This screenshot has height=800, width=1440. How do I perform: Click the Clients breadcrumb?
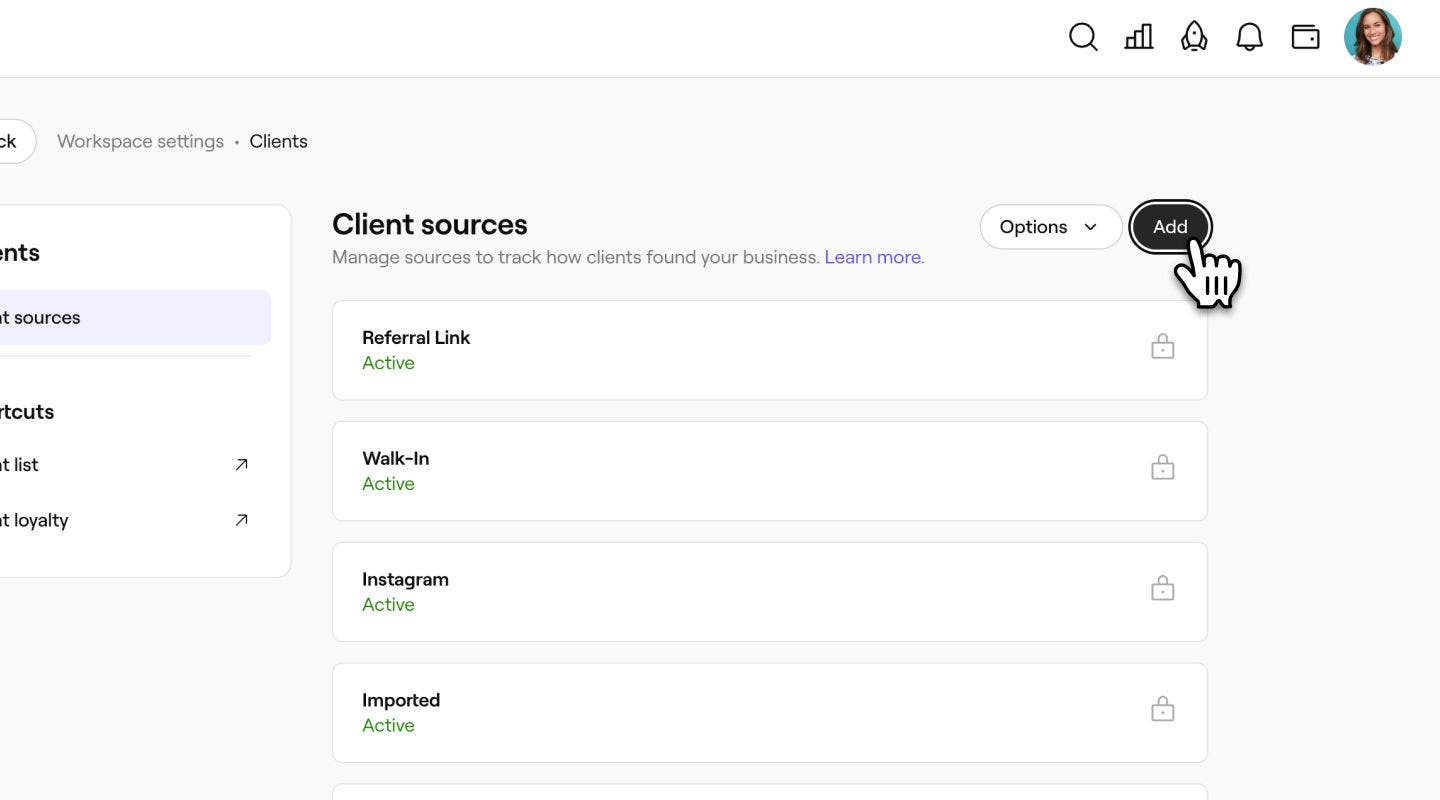tap(278, 141)
